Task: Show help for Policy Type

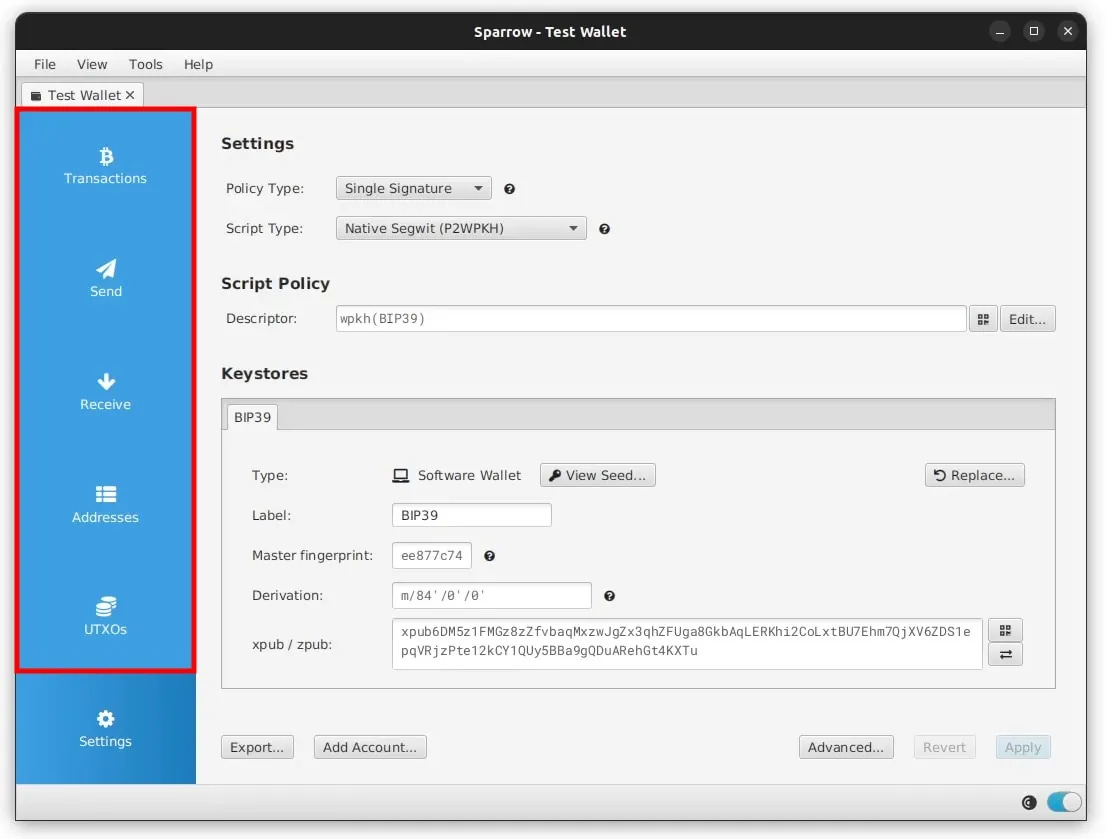Action: (509, 189)
